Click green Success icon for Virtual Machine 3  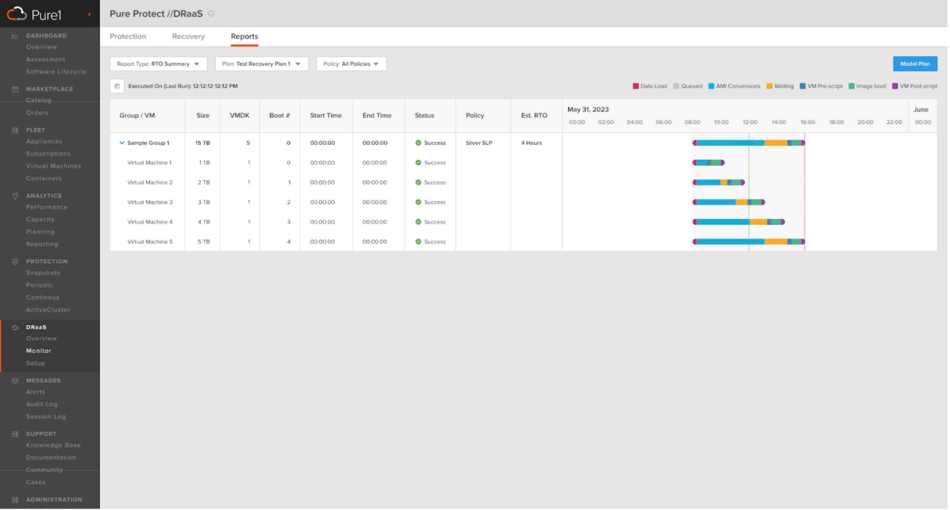pos(418,202)
